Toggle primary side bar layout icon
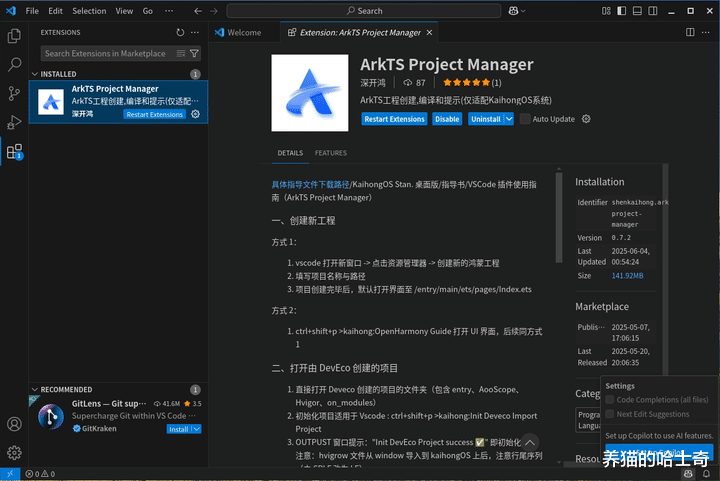Image resolution: width=720 pixels, height=481 pixels. pos(622,11)
